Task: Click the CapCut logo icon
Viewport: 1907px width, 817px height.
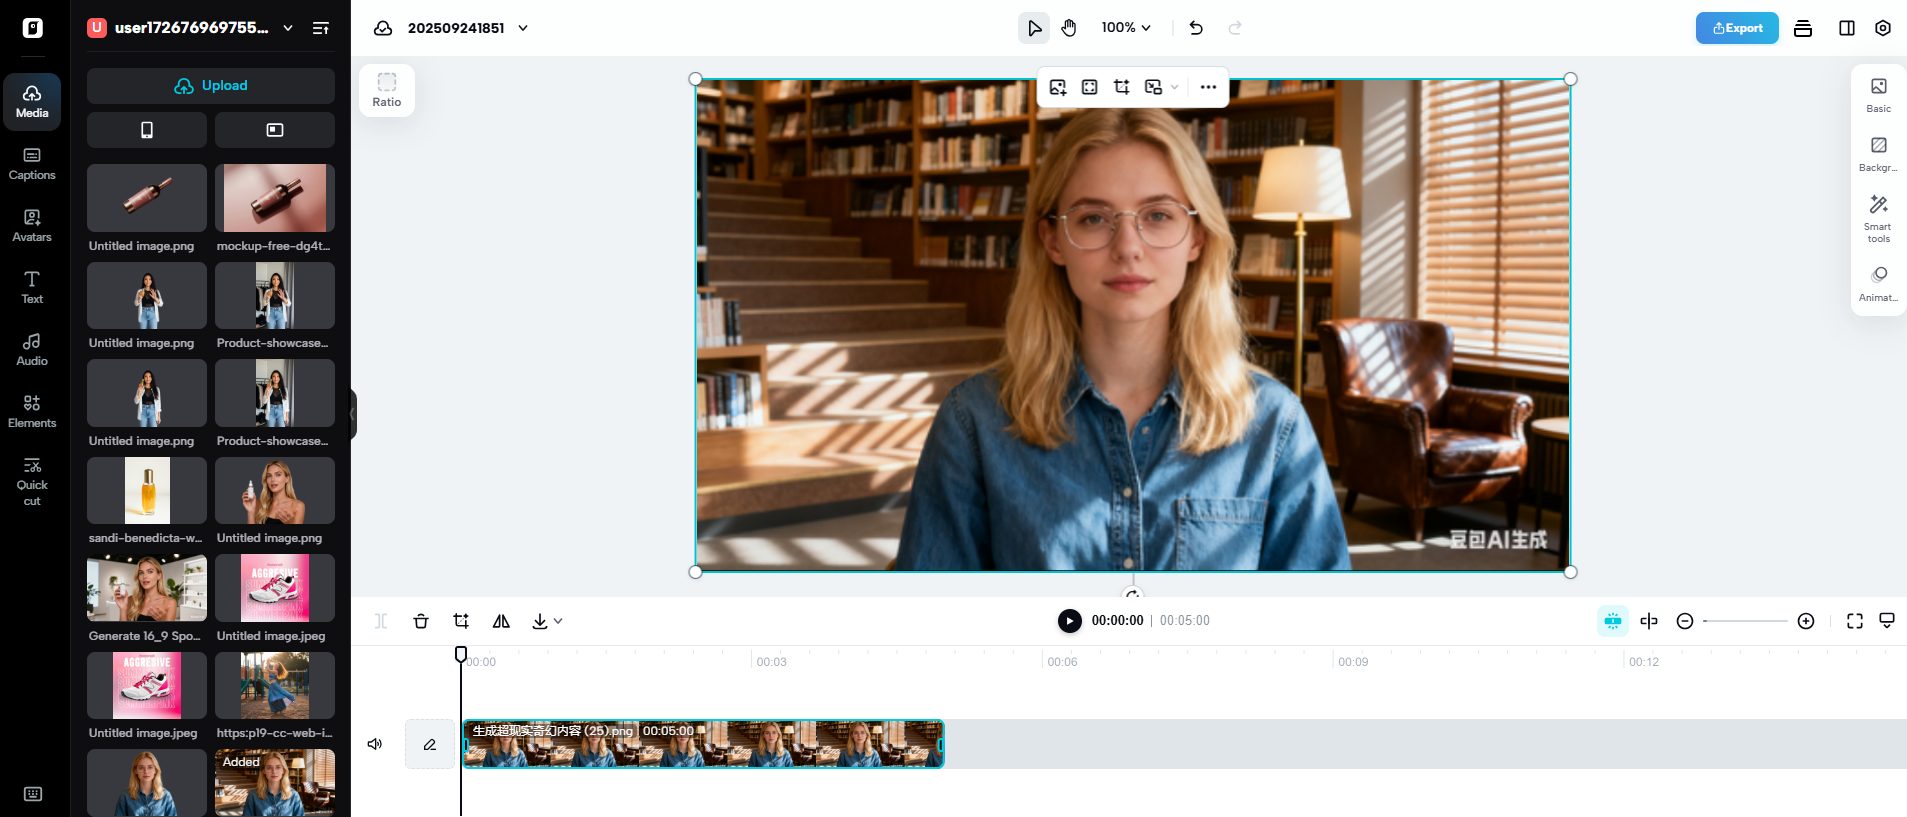Action: (33, 28)
